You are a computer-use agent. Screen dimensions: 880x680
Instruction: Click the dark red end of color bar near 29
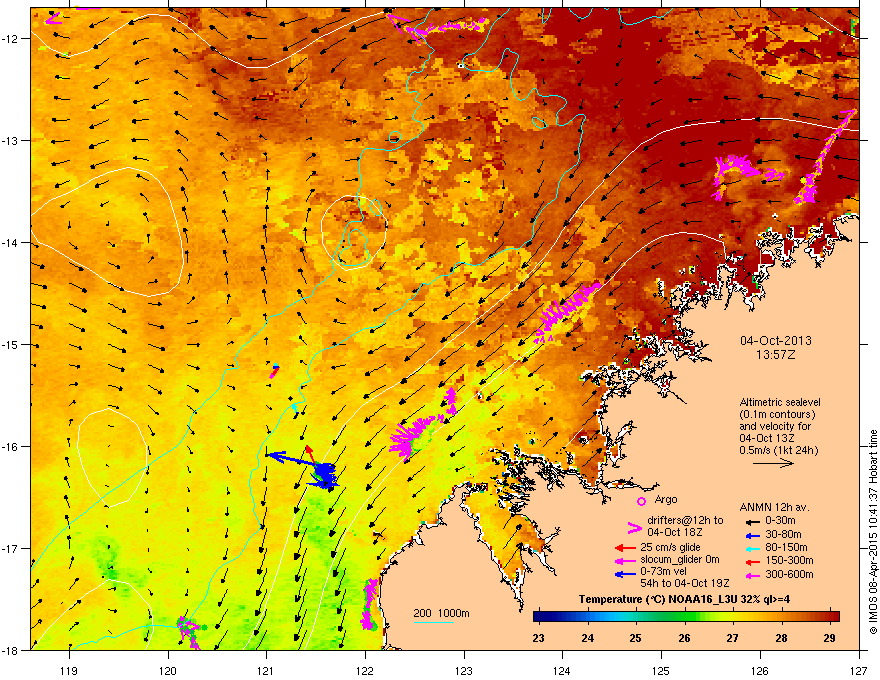pos(832,617)
